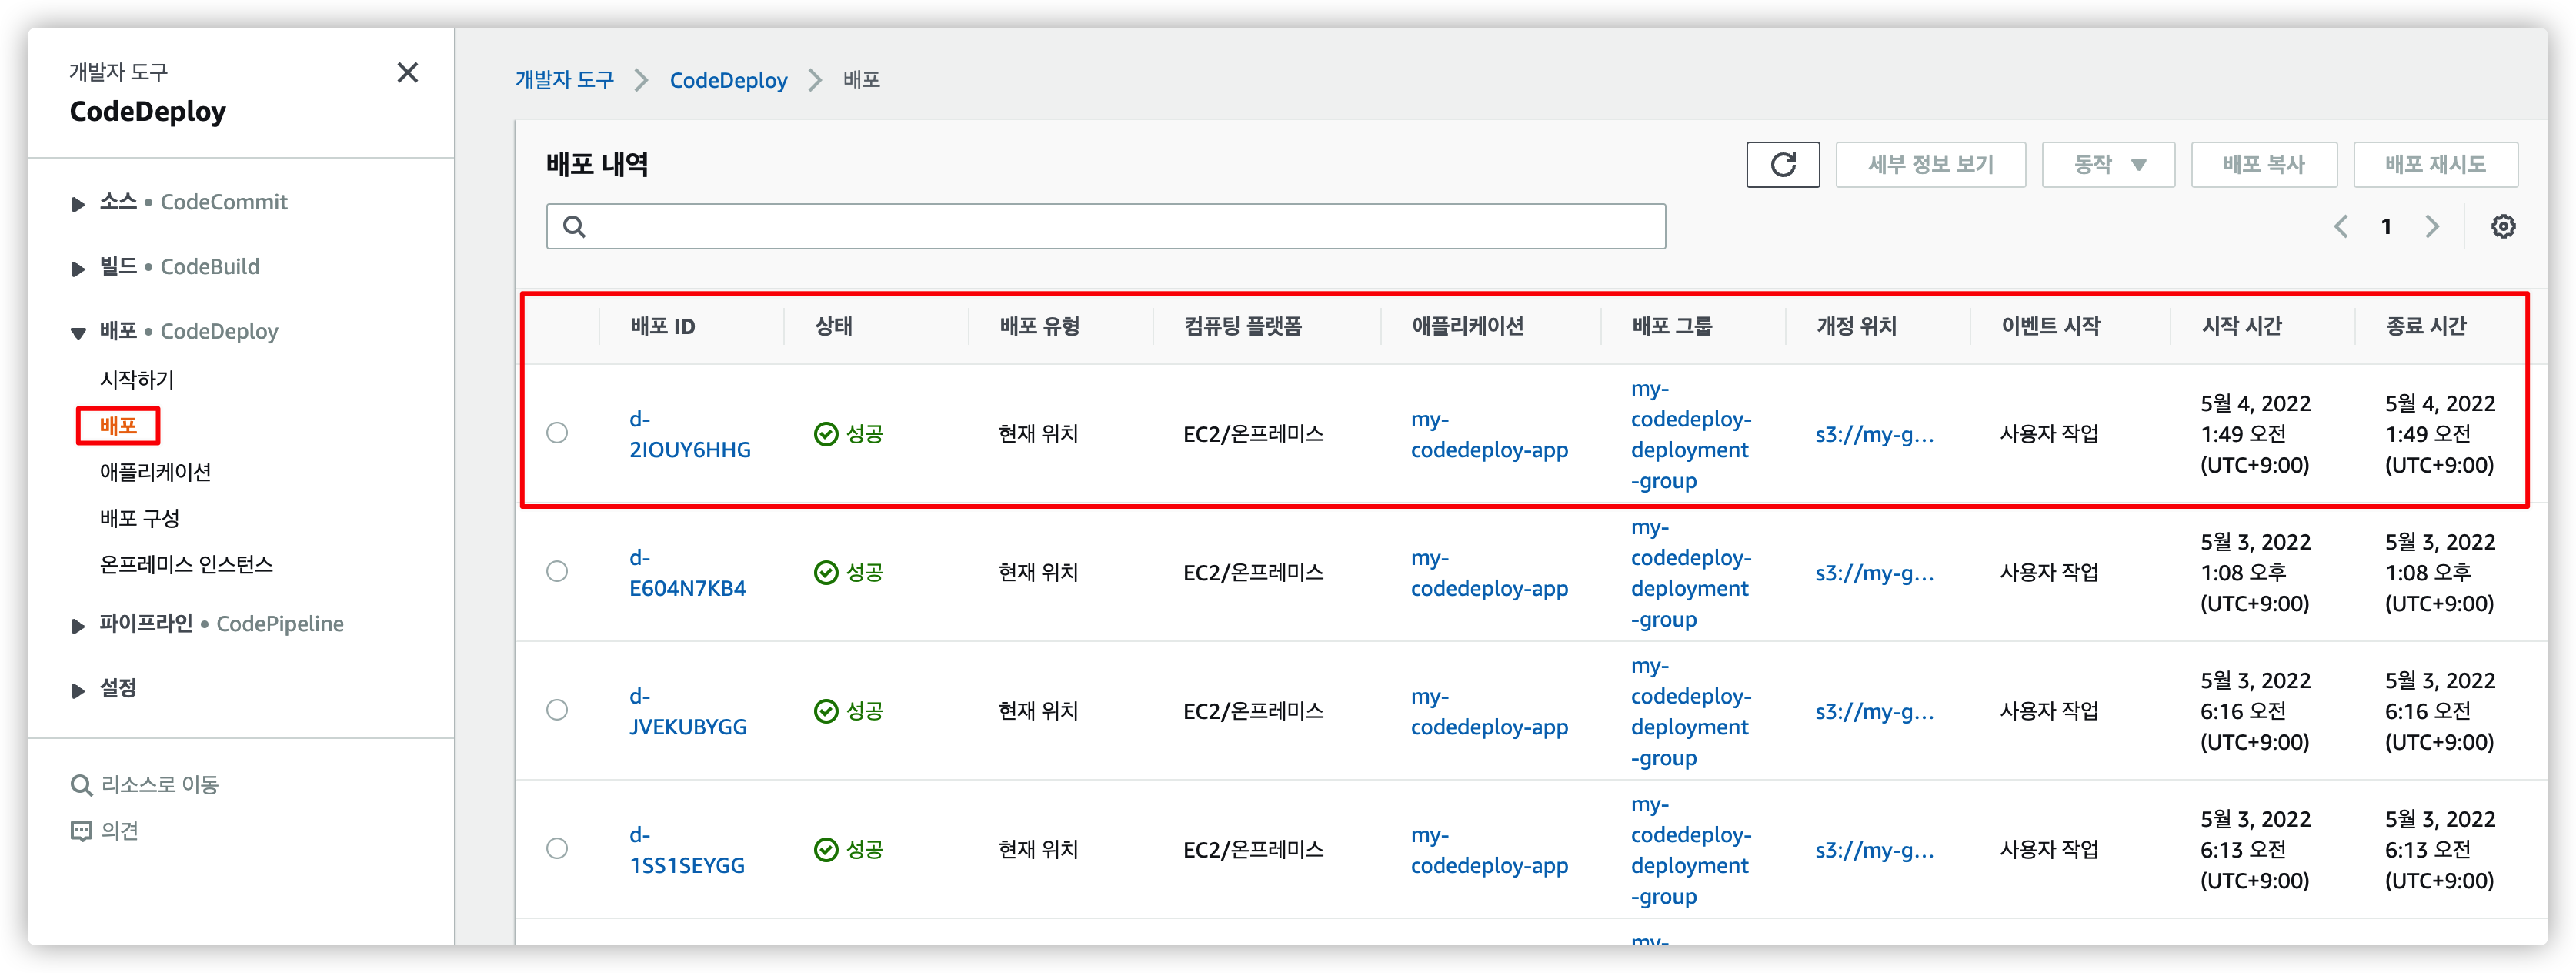Click the next page arrow icon
The height and width of the screenshot is (973, 2576).
[2432, 227]
